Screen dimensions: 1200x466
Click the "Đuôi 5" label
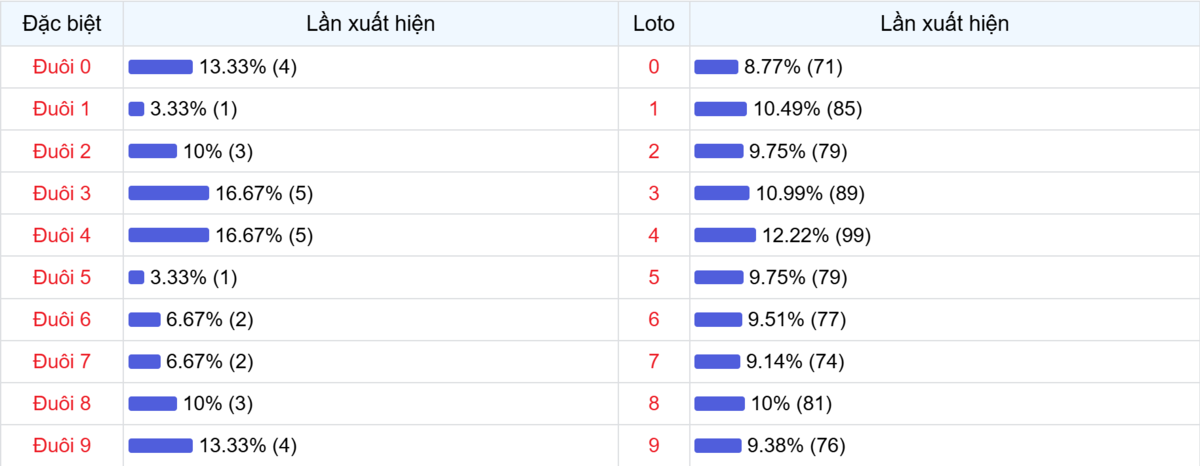(62, 277)
